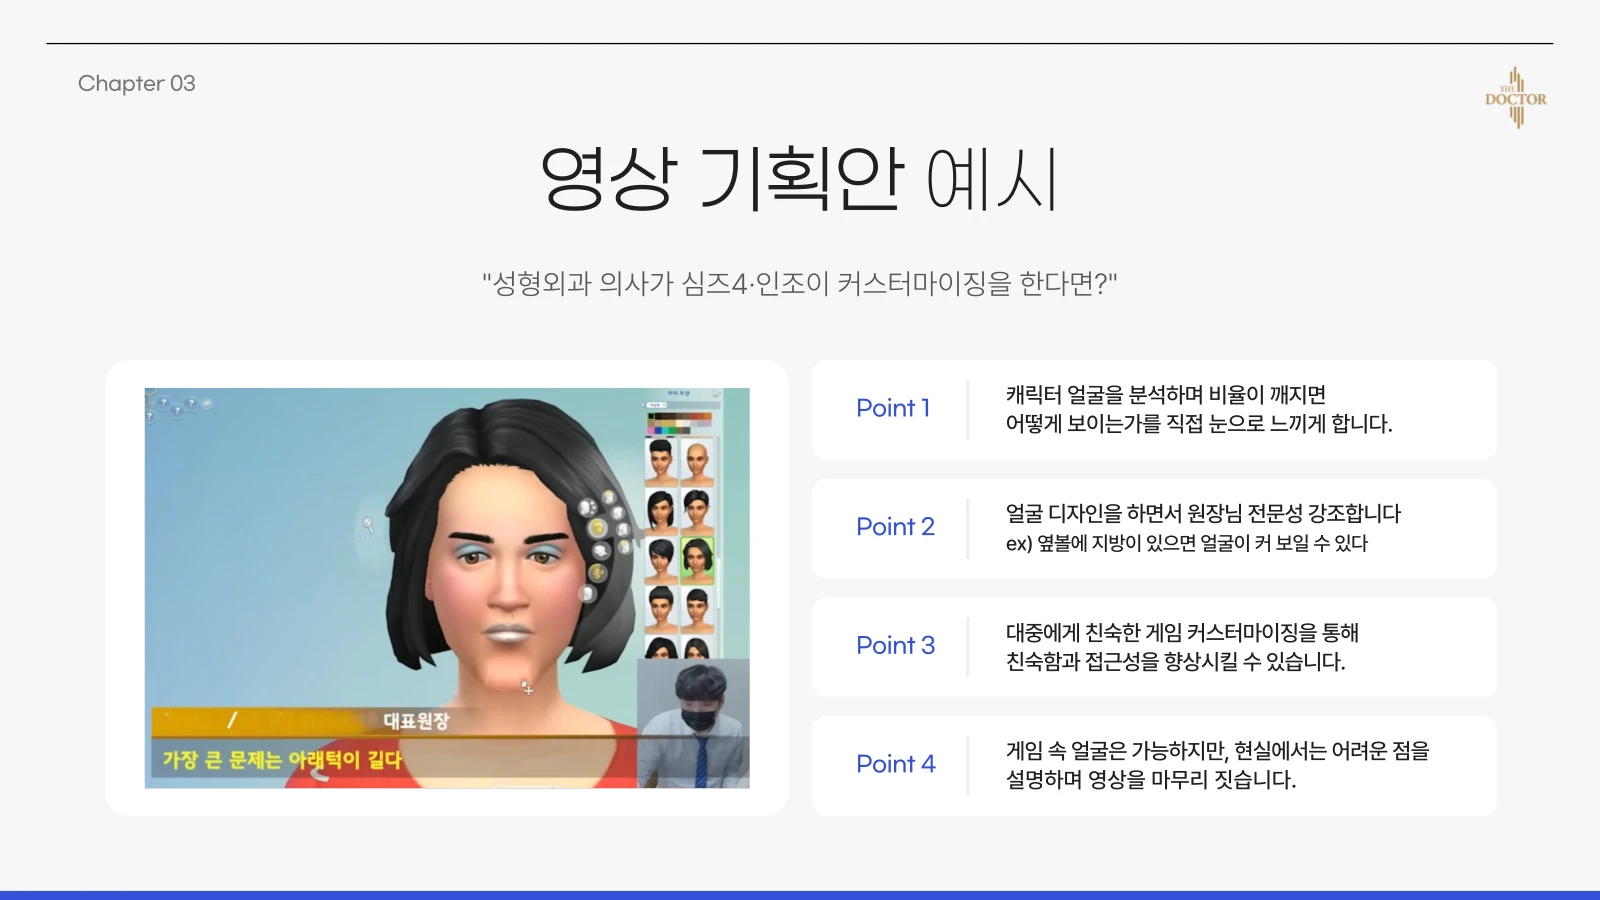Click the magnifying glass icon beside the Sim's head
This screenshot has height=900, width=1600.
click(368, 523)
